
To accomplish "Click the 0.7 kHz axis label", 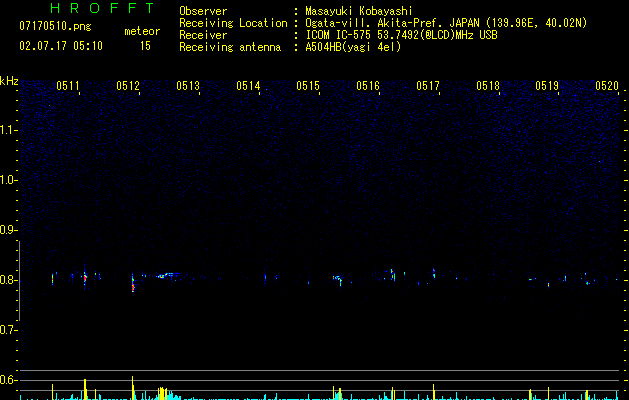I will (8, 330).
